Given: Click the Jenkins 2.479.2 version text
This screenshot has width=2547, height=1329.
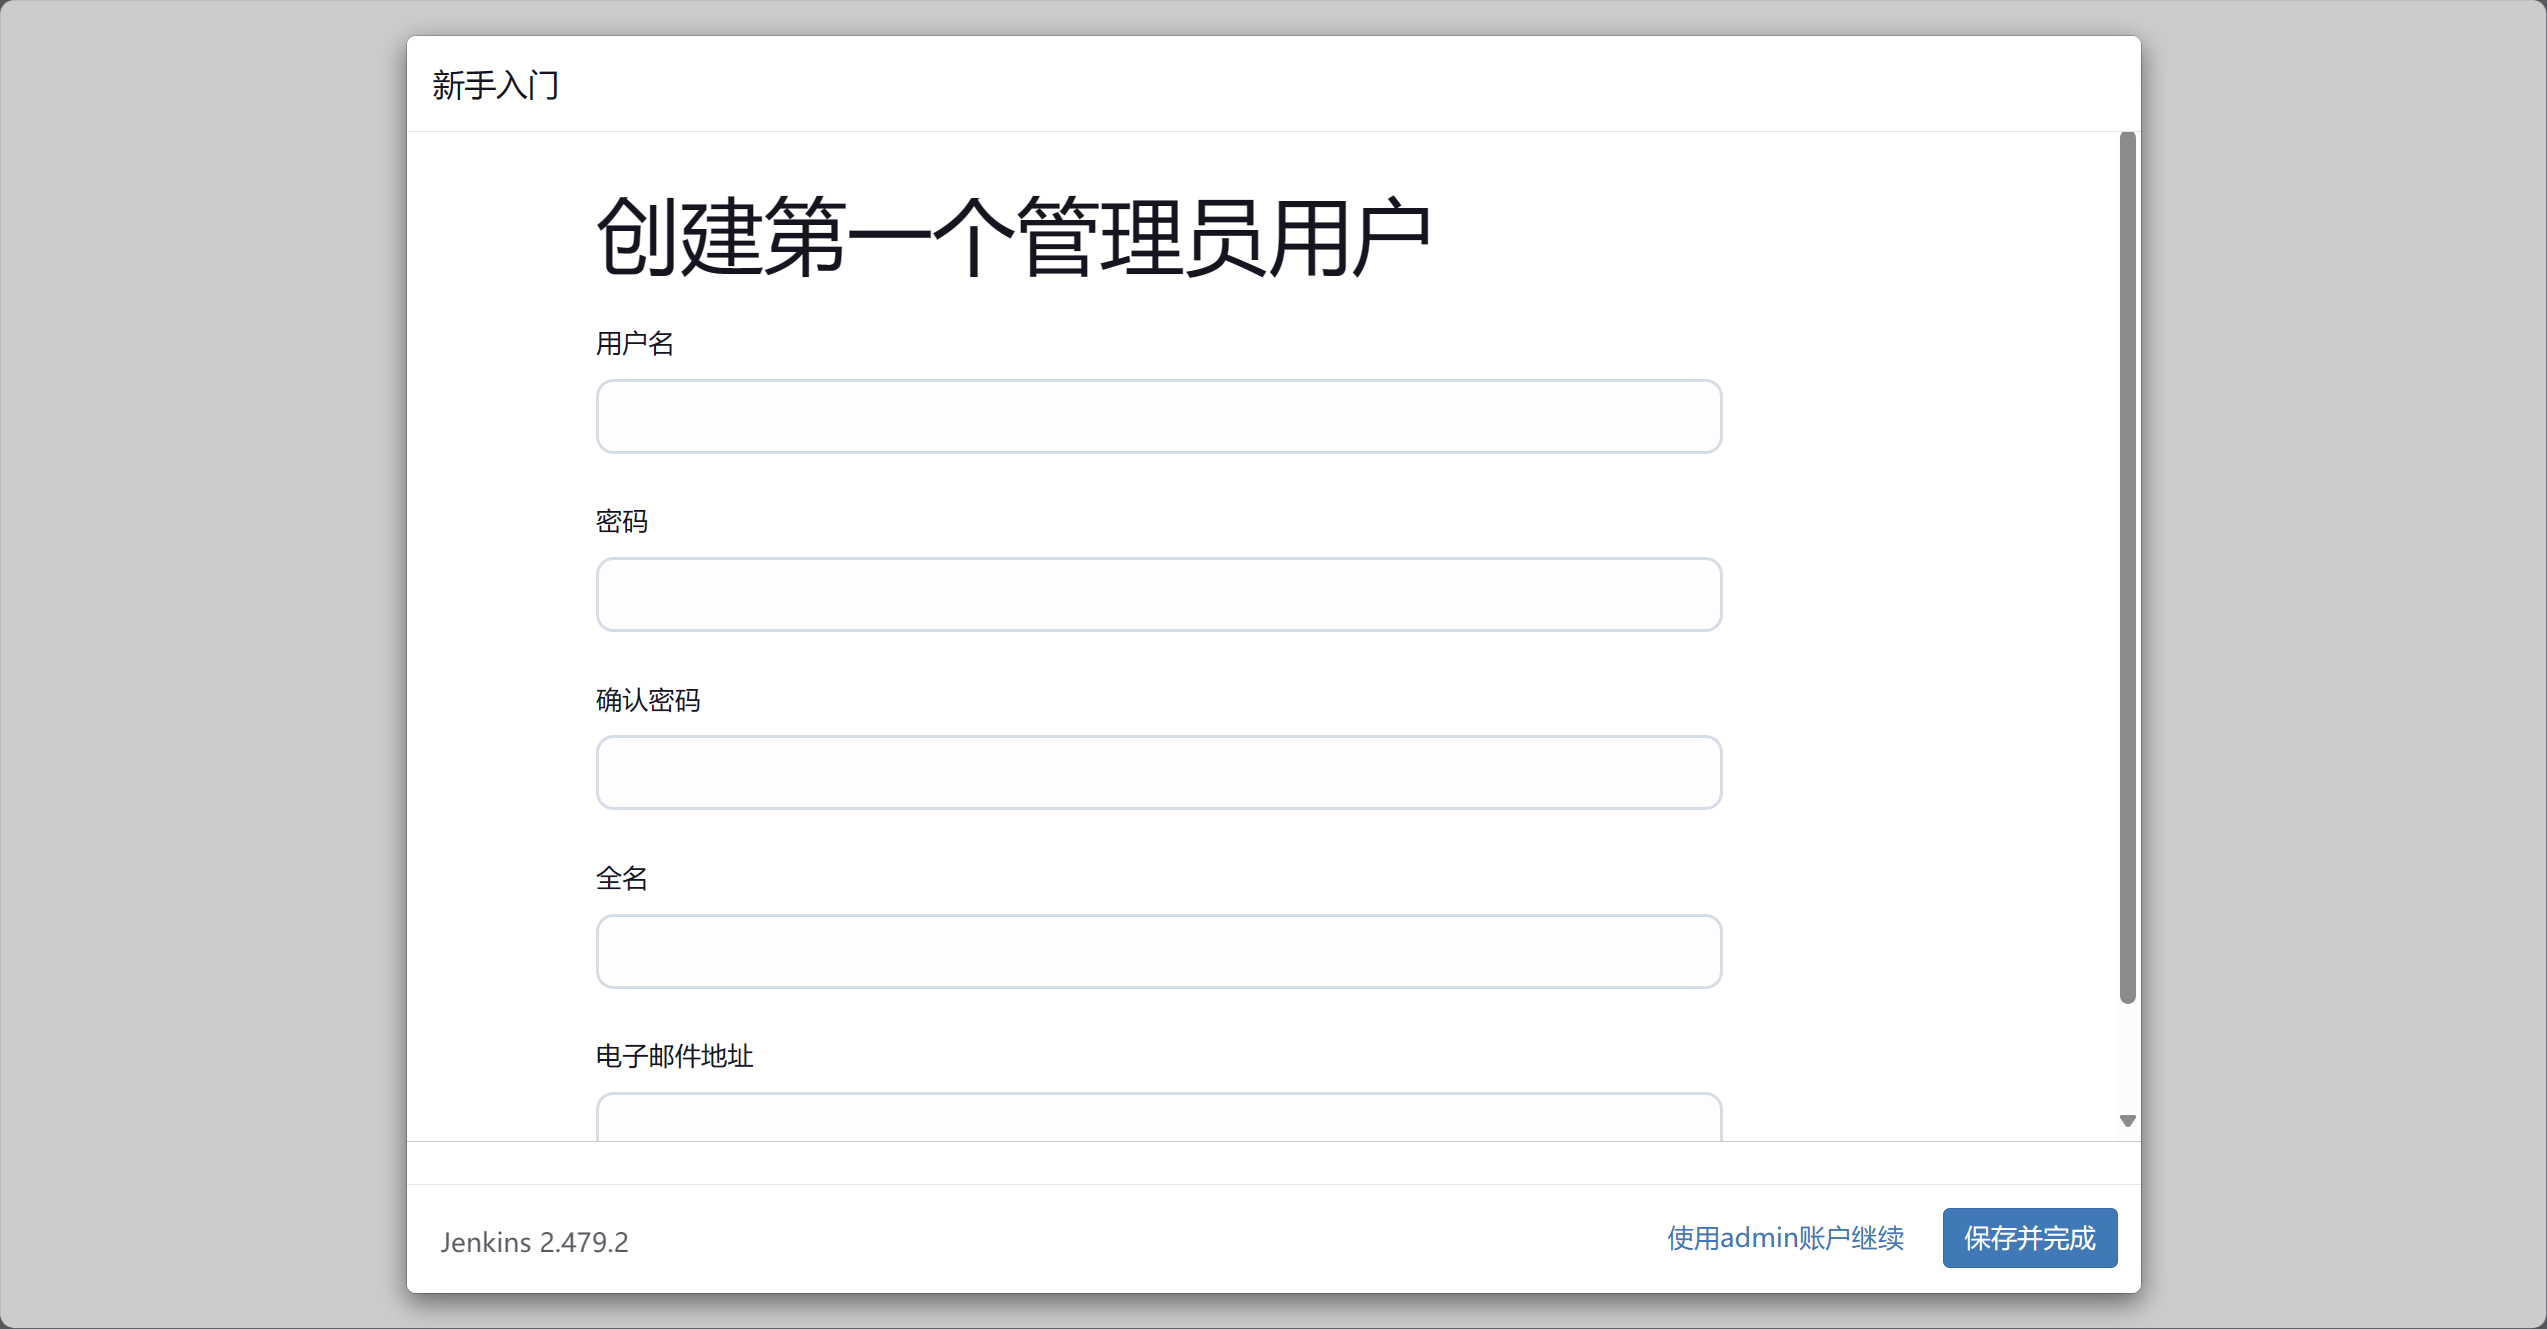Looking at the screenshot, I should coord(534,1242).
